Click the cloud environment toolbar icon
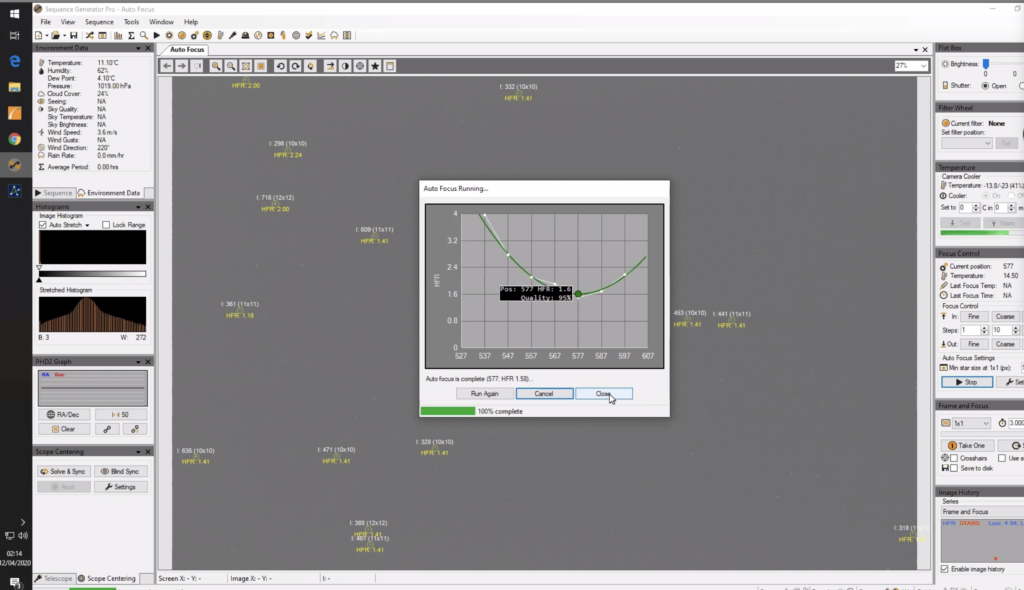The image size is (1024, 590). pyautogui.click(x=334, y=35)
